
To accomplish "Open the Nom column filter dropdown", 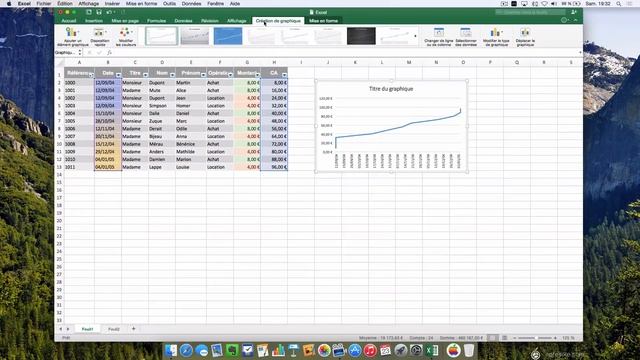I will [x=172, y=75].
